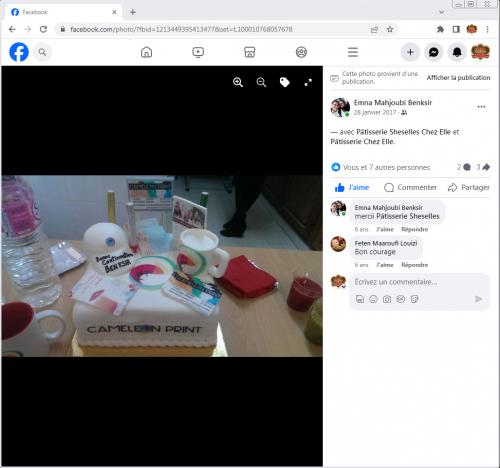Toggle the J'aime like button
Screen dimensions: 500x468
pos(352,187)
